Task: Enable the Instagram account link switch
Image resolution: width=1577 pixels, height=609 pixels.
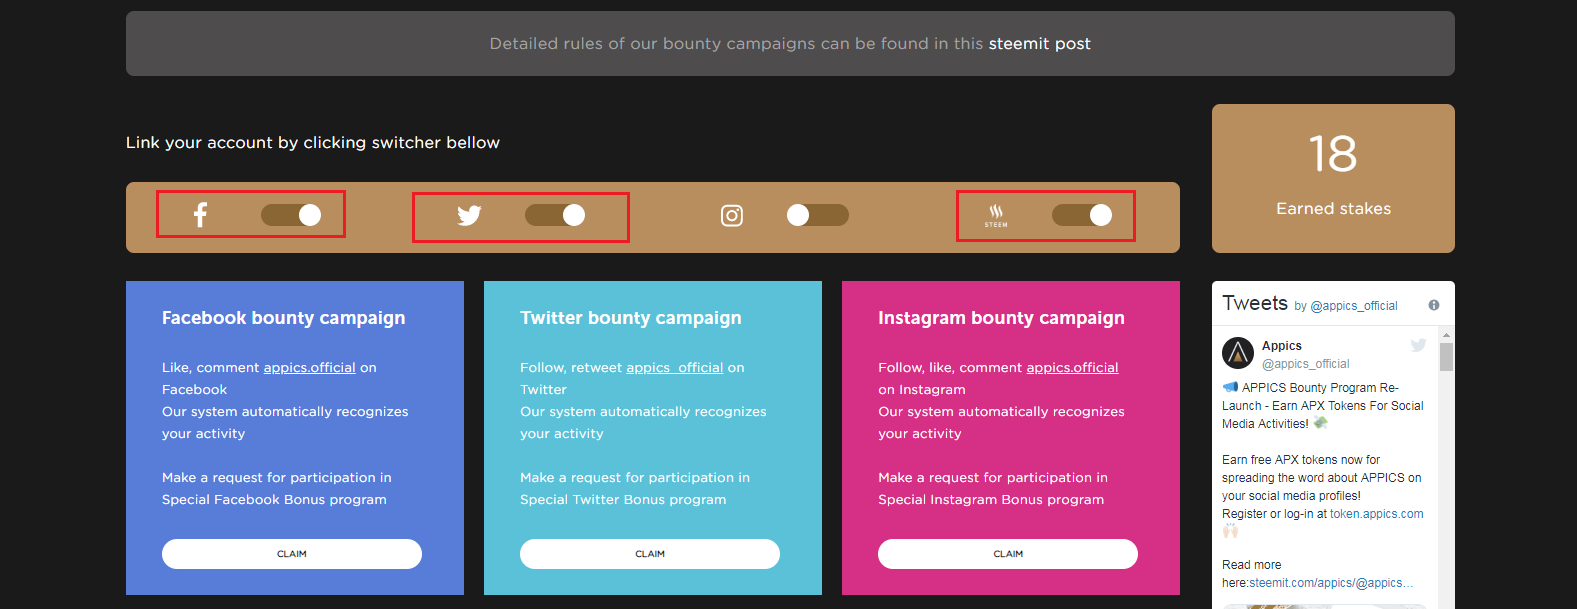Action: coord(818,215)
